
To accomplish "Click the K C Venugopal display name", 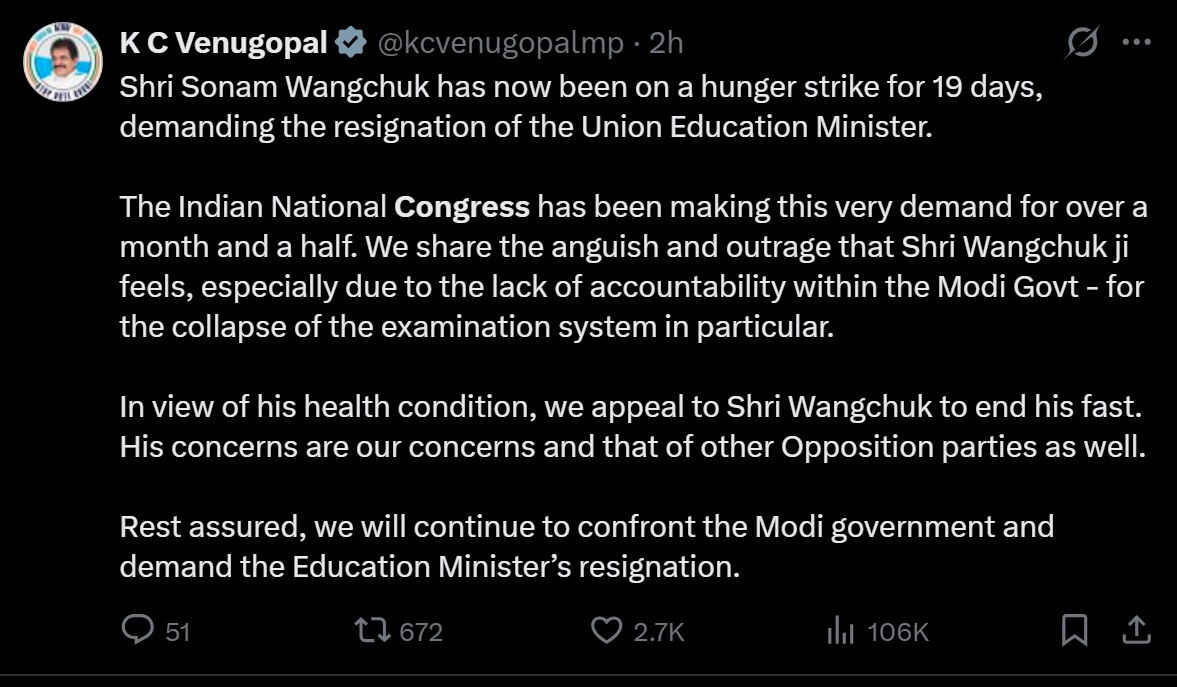I will pyautogui.click(x=224, y=43).
